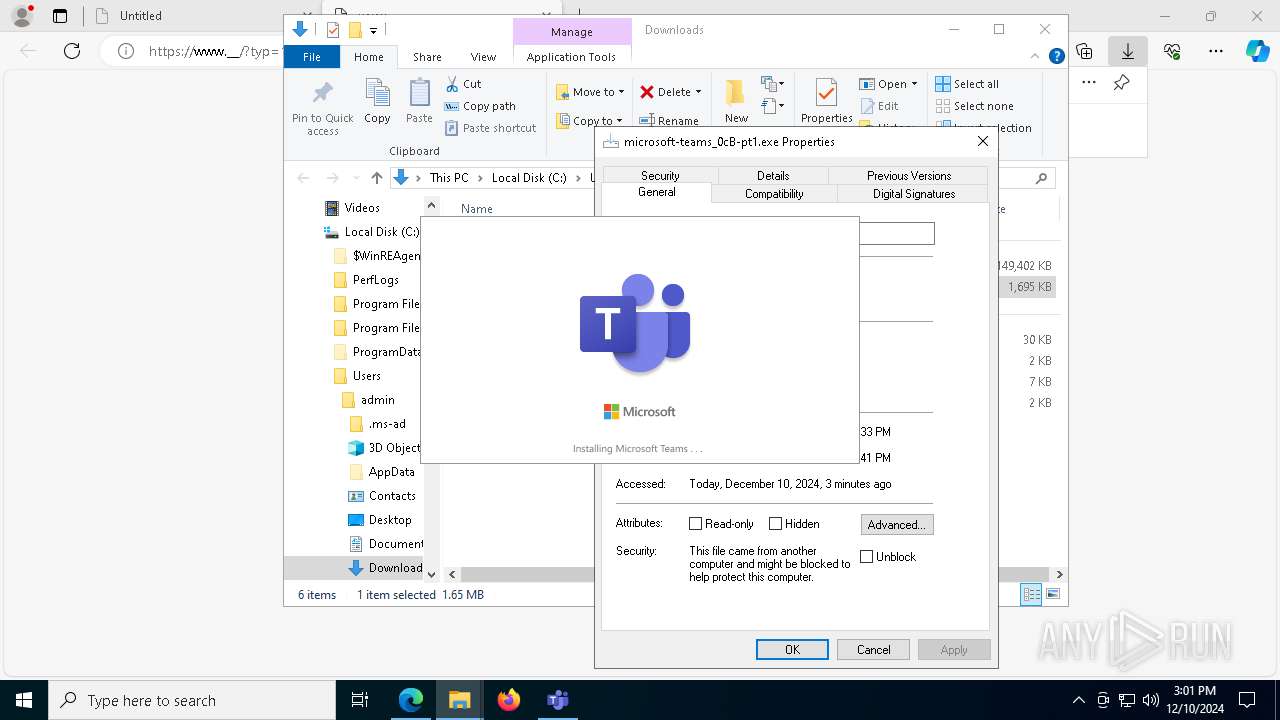Show hidden system tray icons chevron

(x=1078, y=700)
